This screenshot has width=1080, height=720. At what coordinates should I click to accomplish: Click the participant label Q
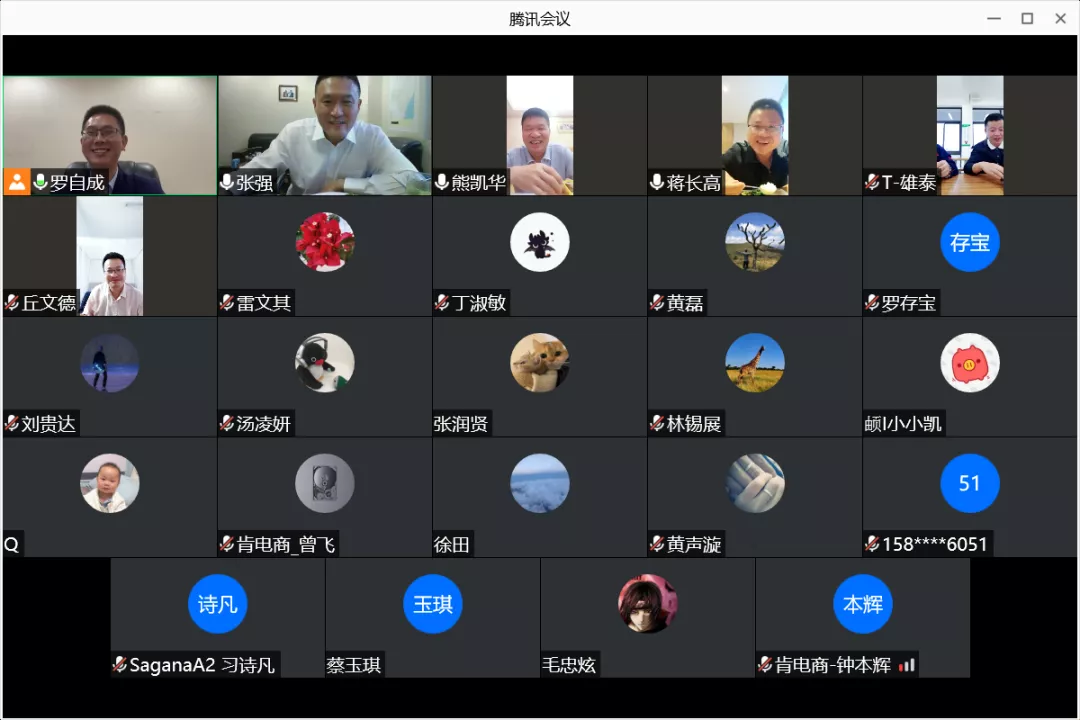coord(12,544)
